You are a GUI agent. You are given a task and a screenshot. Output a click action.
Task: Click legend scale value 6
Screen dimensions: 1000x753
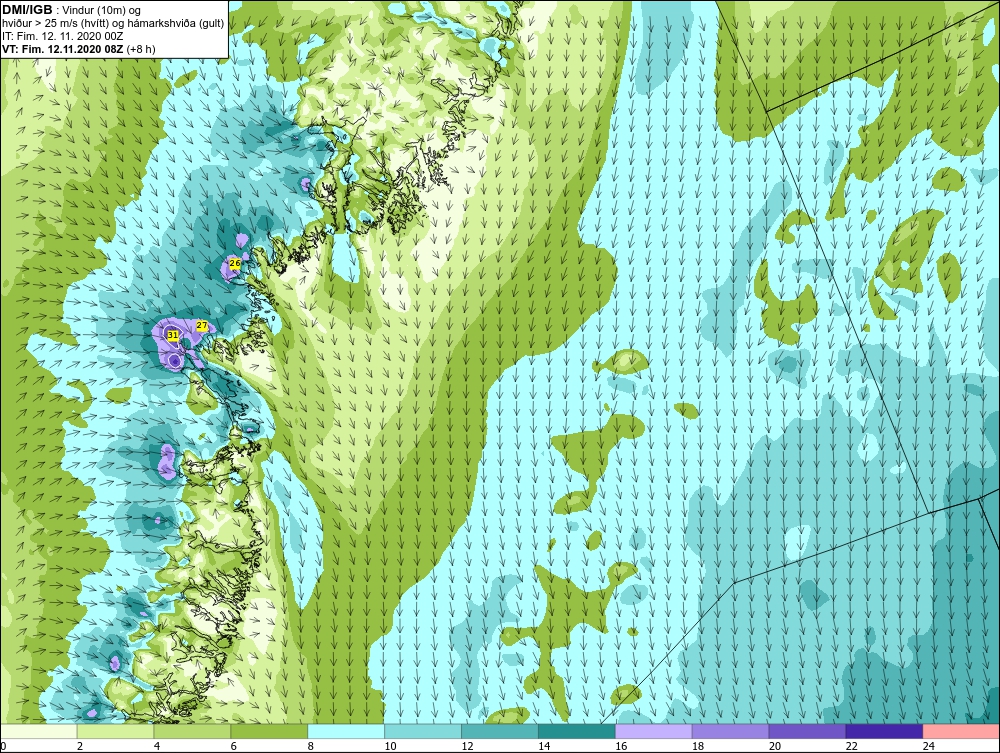pyautogui.click(x=233, y=746)
